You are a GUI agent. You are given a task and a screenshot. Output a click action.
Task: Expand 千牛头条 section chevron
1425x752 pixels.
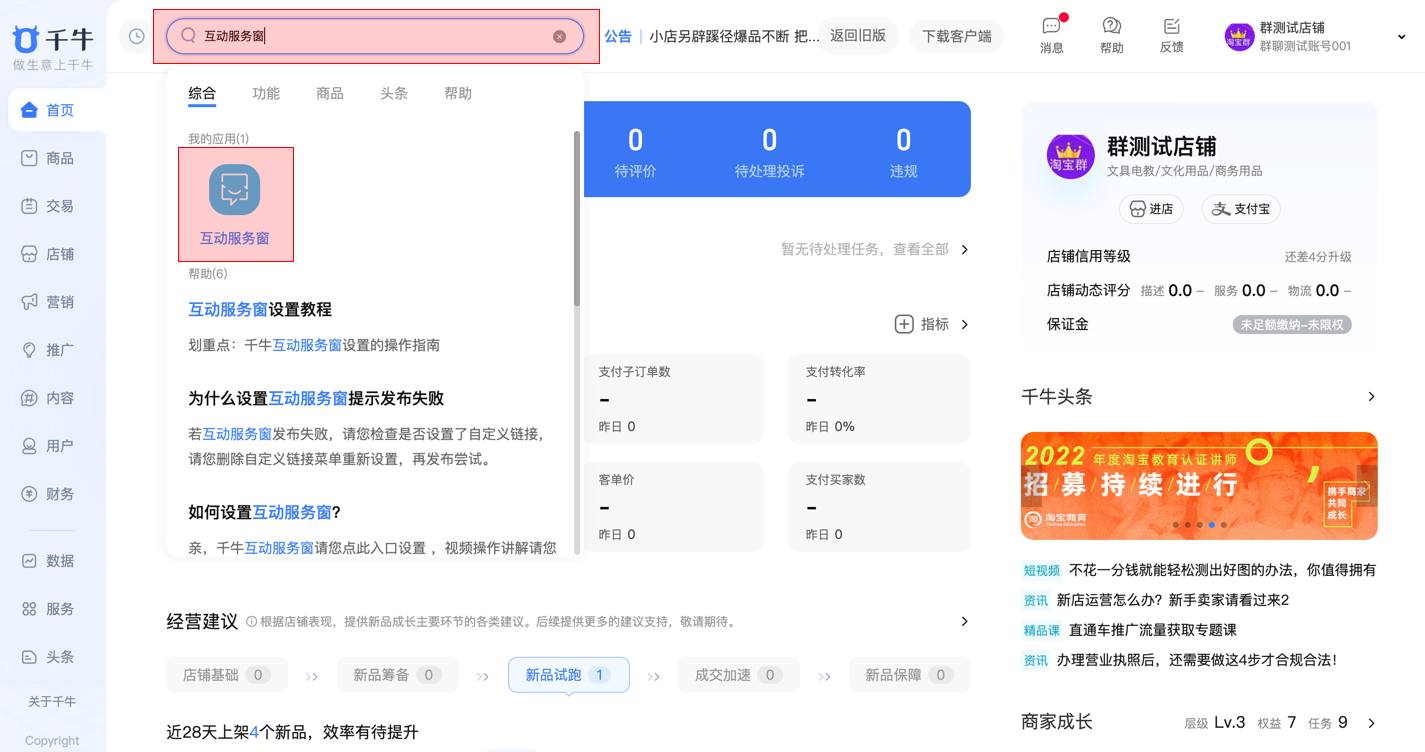1371,397
